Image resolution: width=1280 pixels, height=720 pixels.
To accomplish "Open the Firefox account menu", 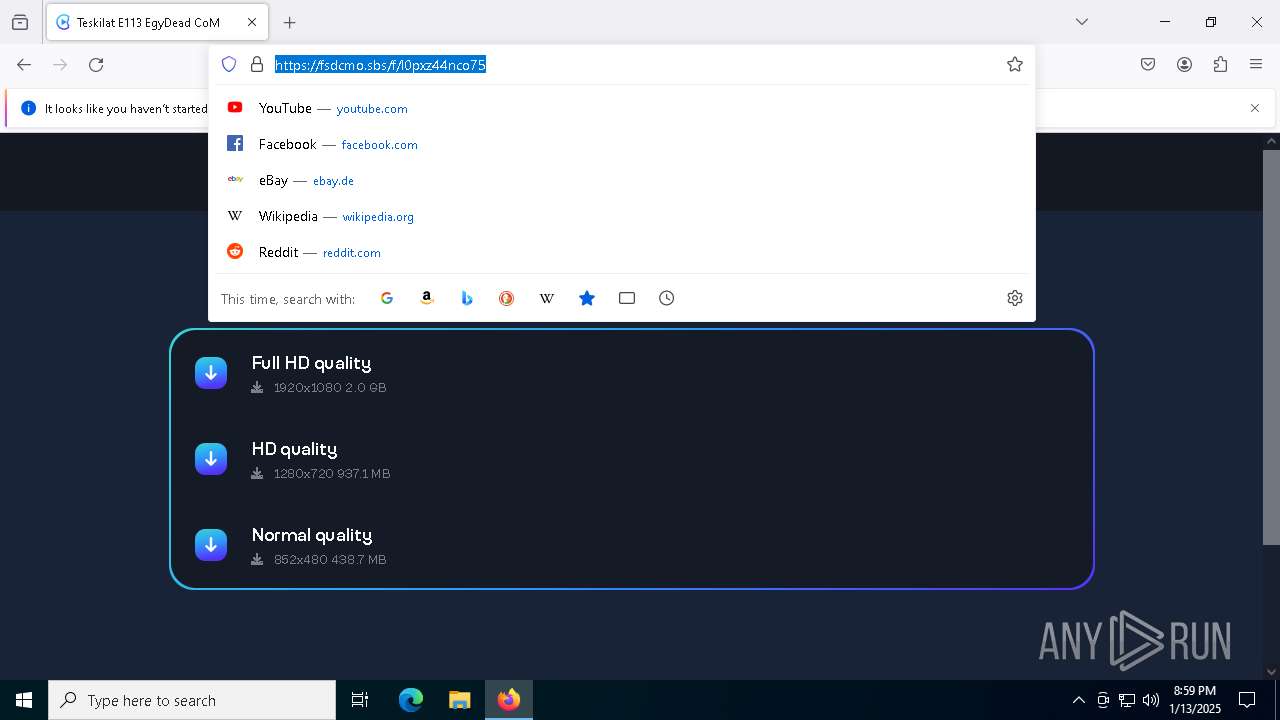I will coord(1184,65).
